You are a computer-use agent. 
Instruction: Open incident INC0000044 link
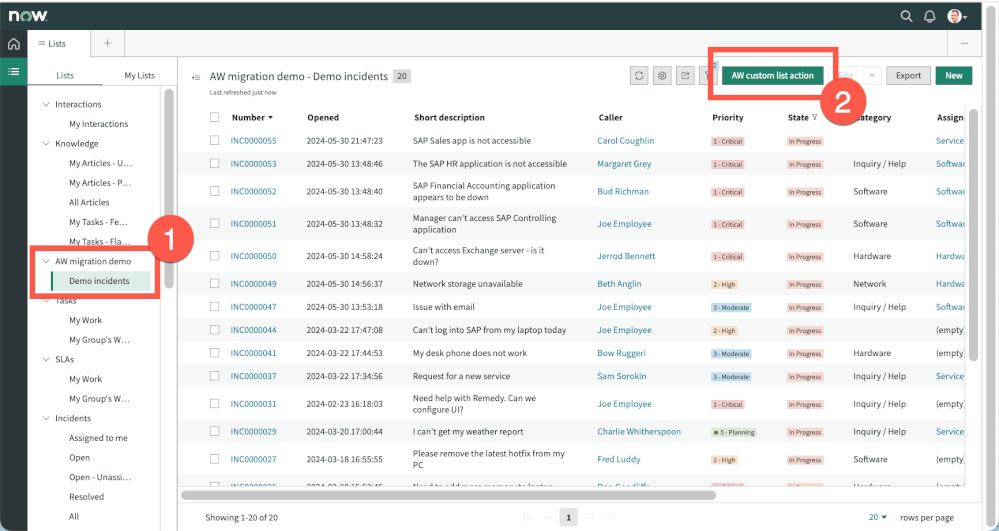[x=254, y=330]
